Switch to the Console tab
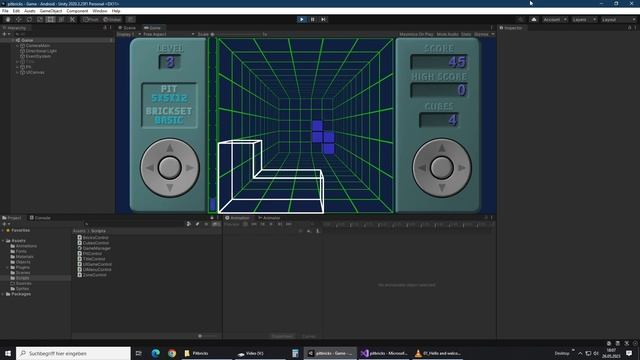Screen dimensions: 640x360 tap(40, 218)
